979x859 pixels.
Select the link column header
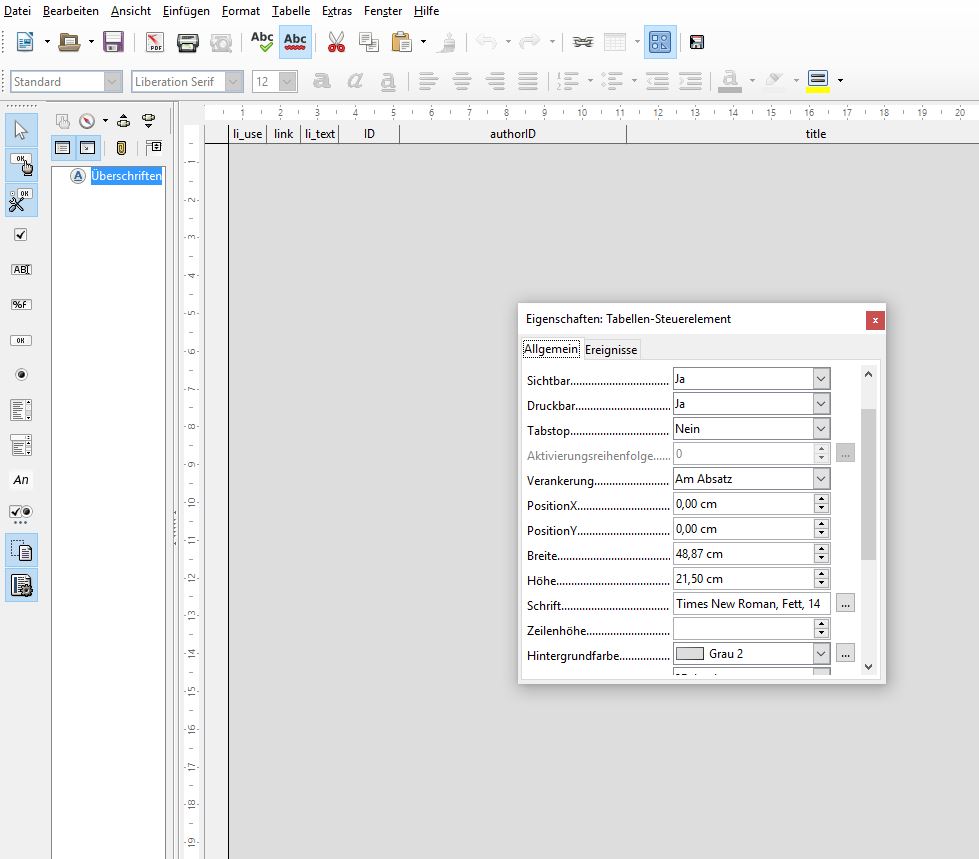tap(283, 134)
